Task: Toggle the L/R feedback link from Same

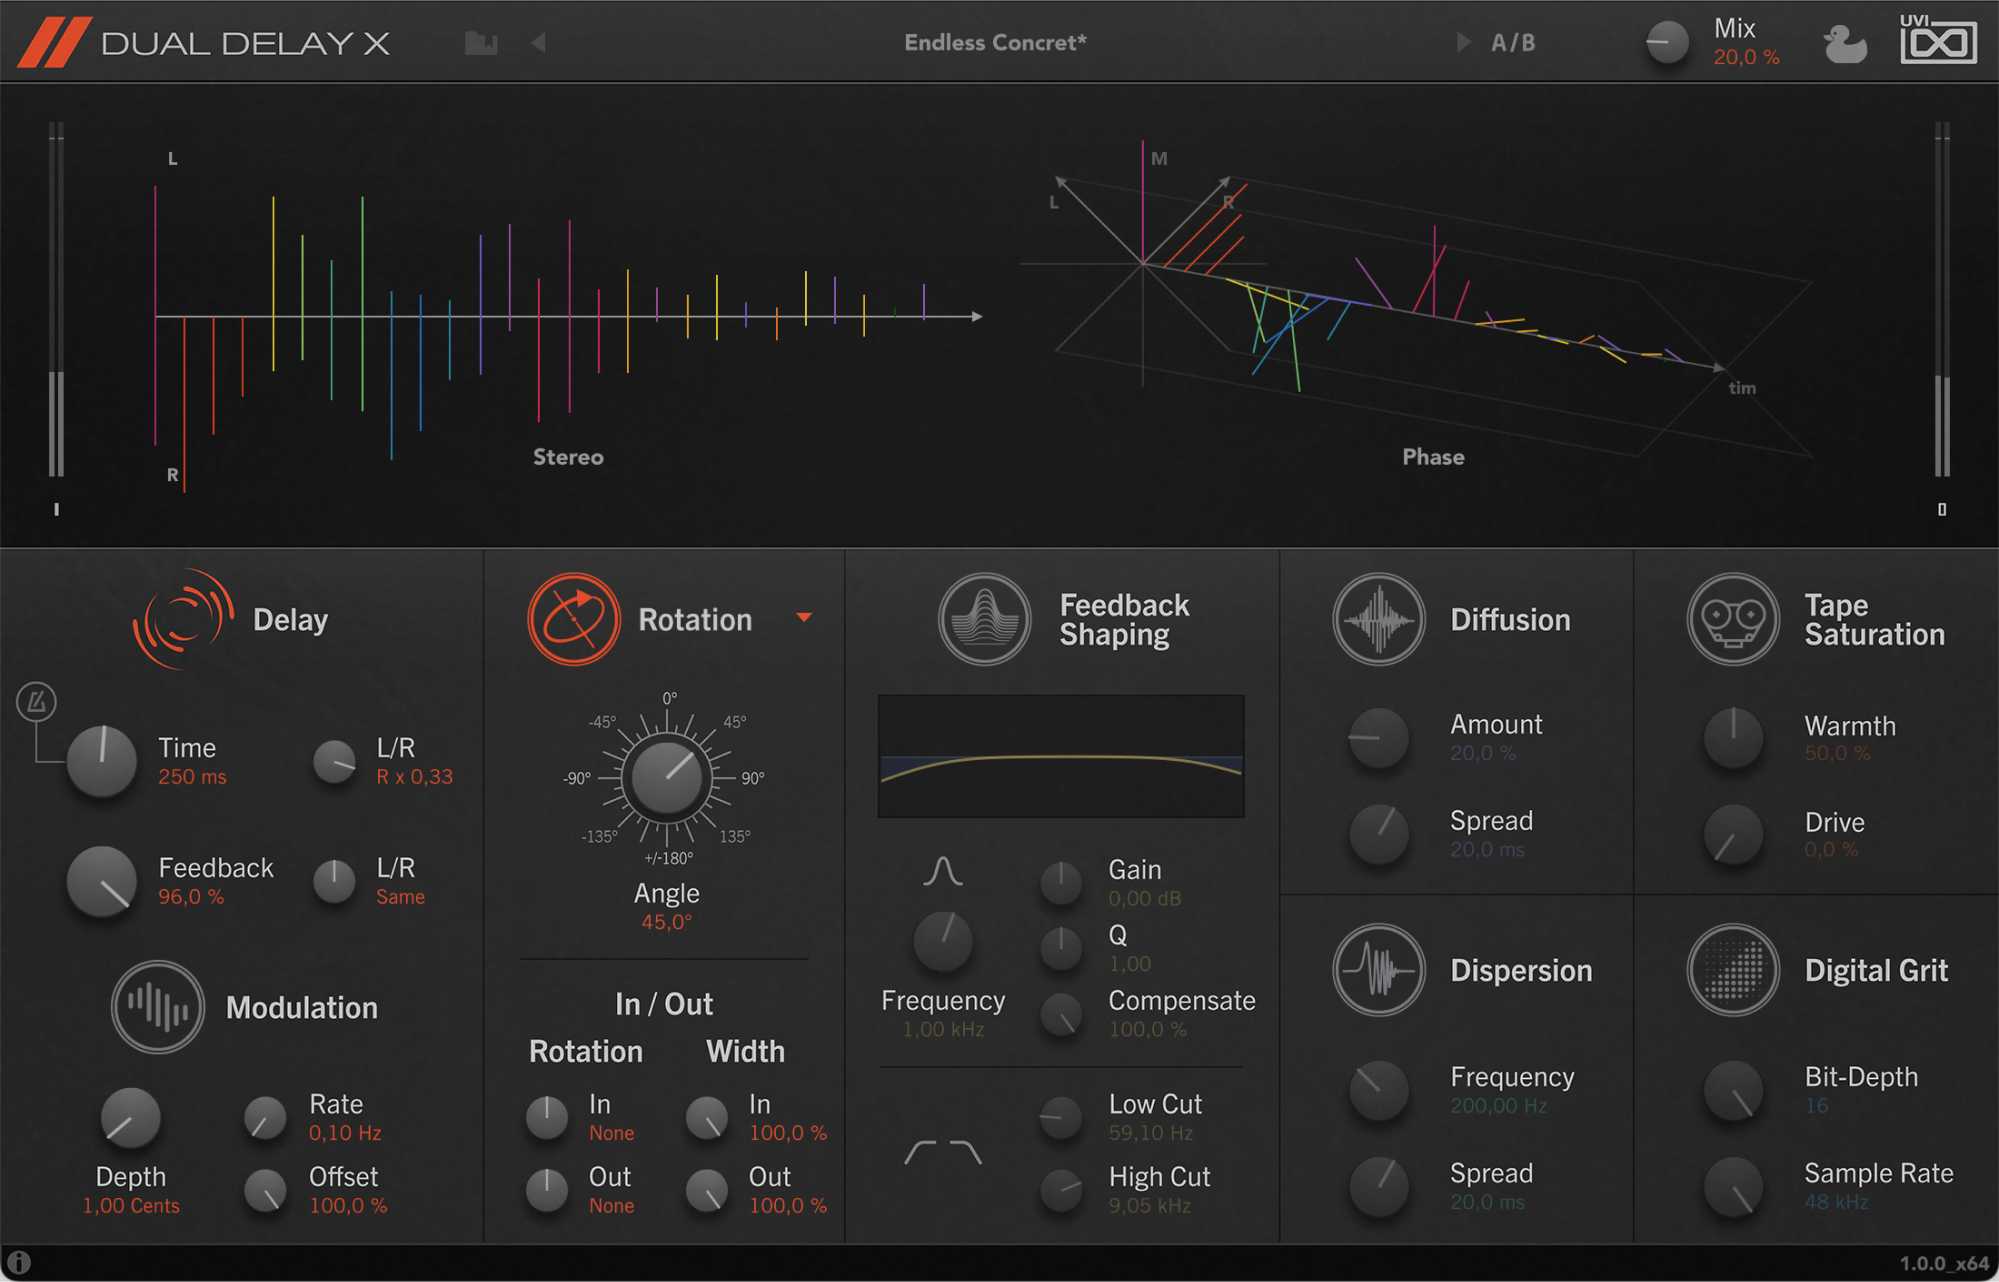Action: pos(334,881)
